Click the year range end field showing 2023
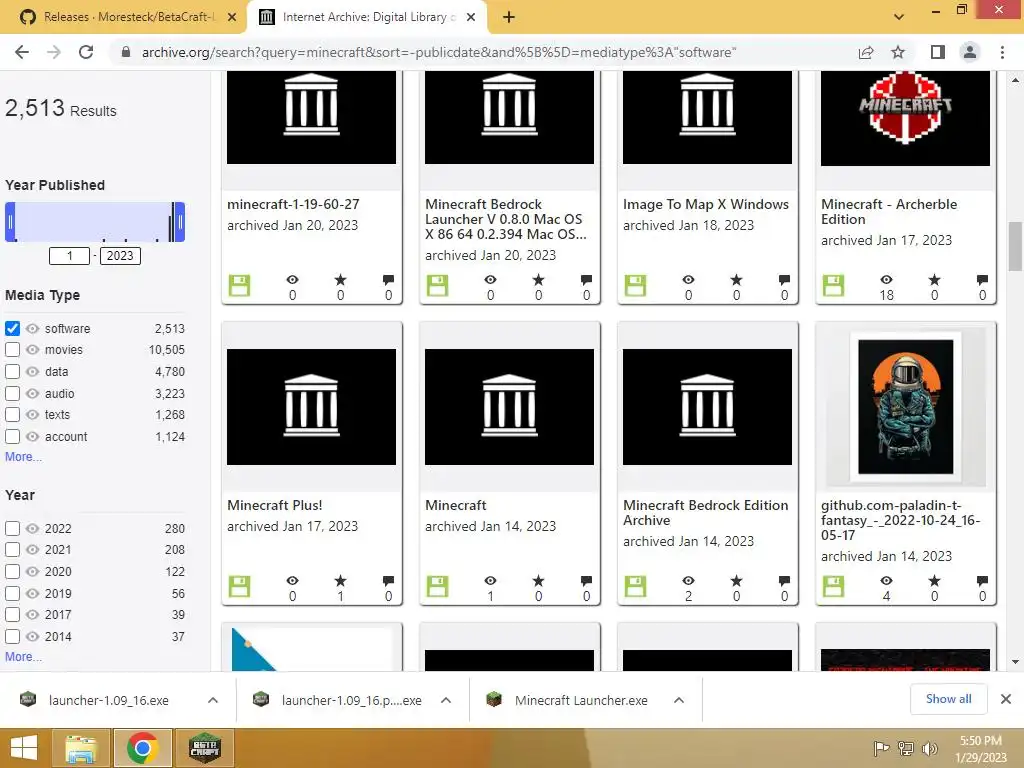This screenshot has width=1024, height=768. pyautogui.click(x=120, y=256)
